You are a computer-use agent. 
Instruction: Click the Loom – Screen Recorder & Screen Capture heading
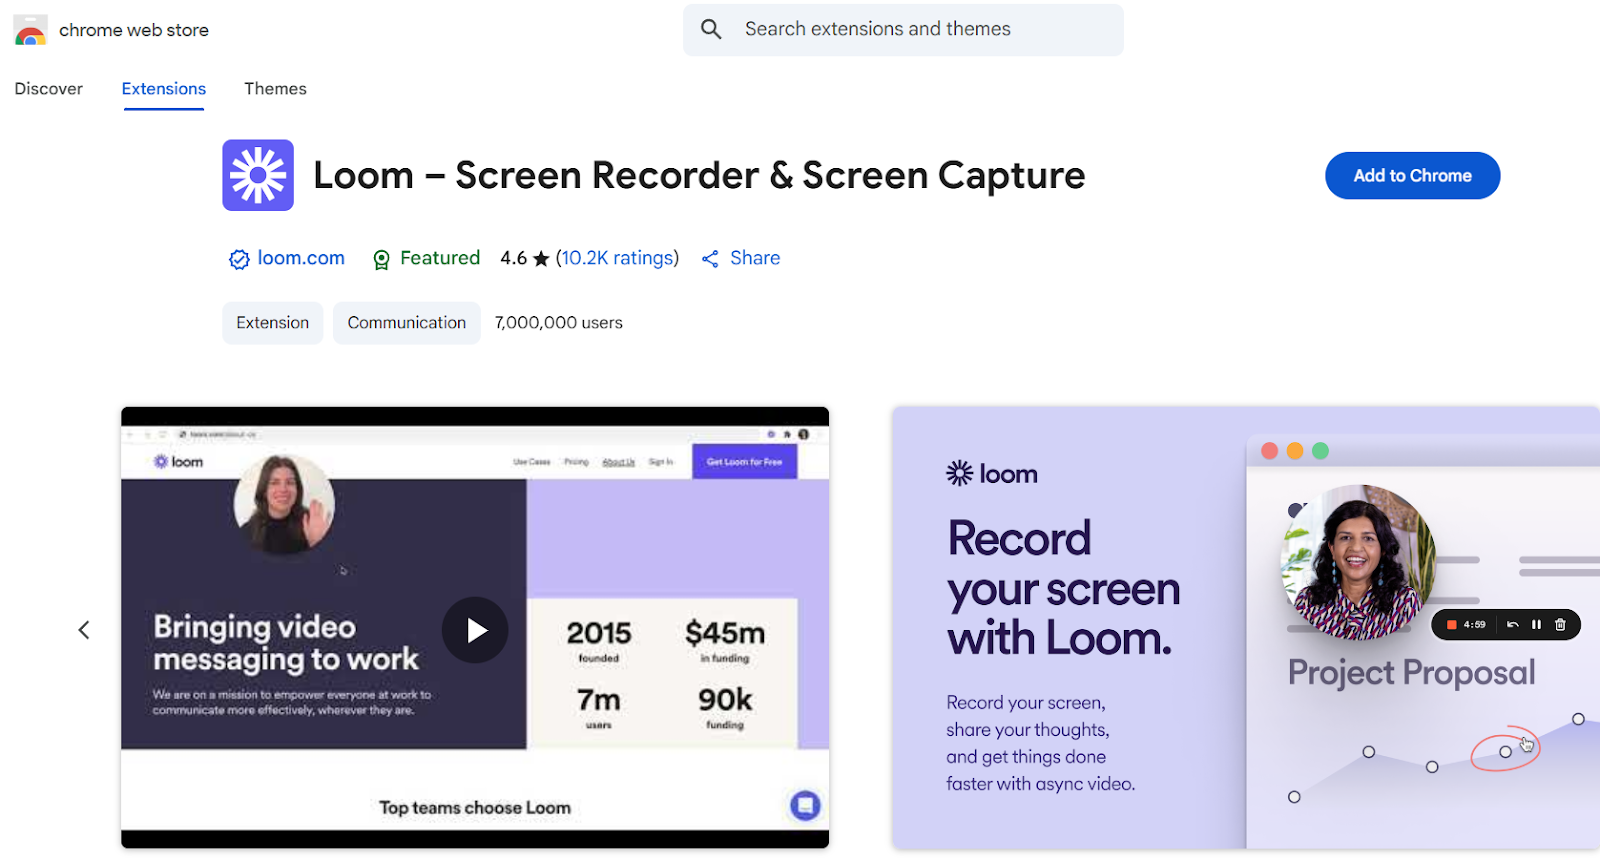coord(699,175)
